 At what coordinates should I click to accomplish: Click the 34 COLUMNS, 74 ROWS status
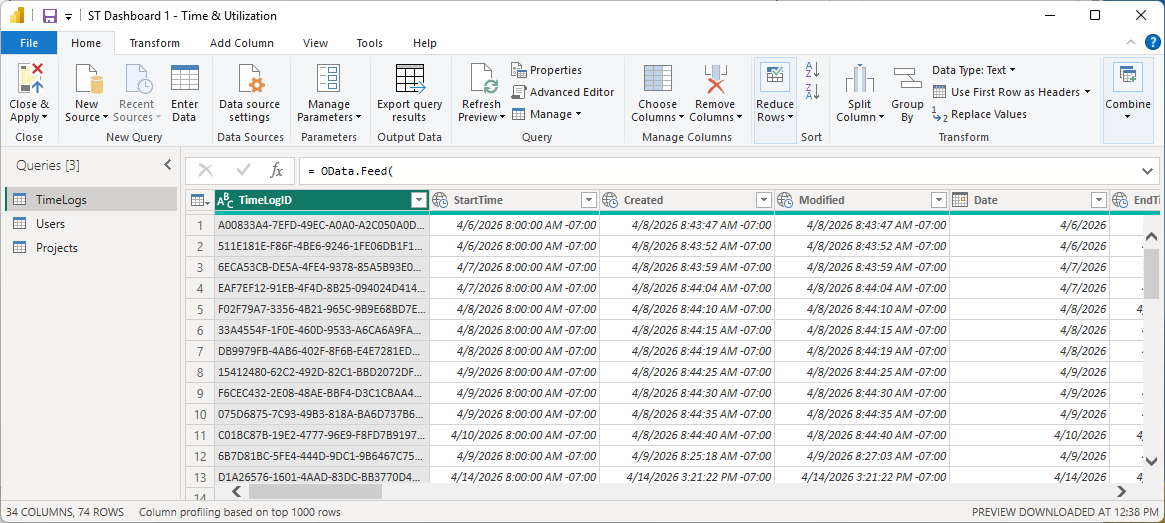(65, 512)
